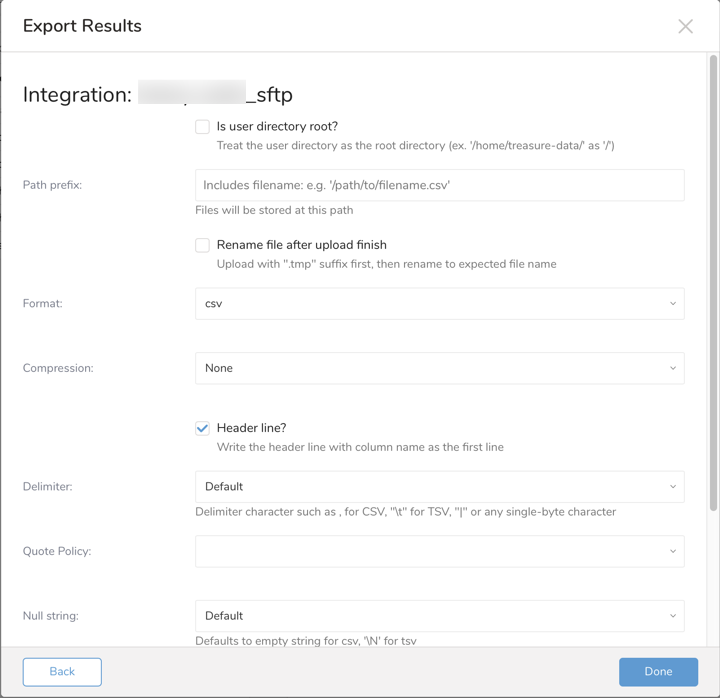The height and width of the screenshot is (698, 720).
Task: Open the Delimiter dropdown
Action: pos(439,487)
